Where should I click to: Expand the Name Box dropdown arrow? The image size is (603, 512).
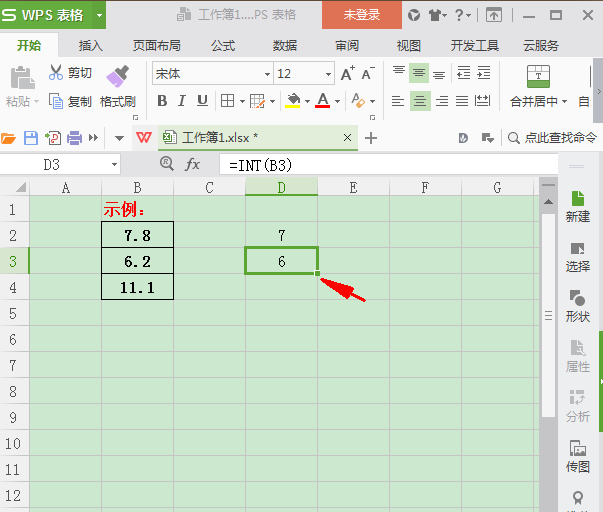click(x=114, y=164)
